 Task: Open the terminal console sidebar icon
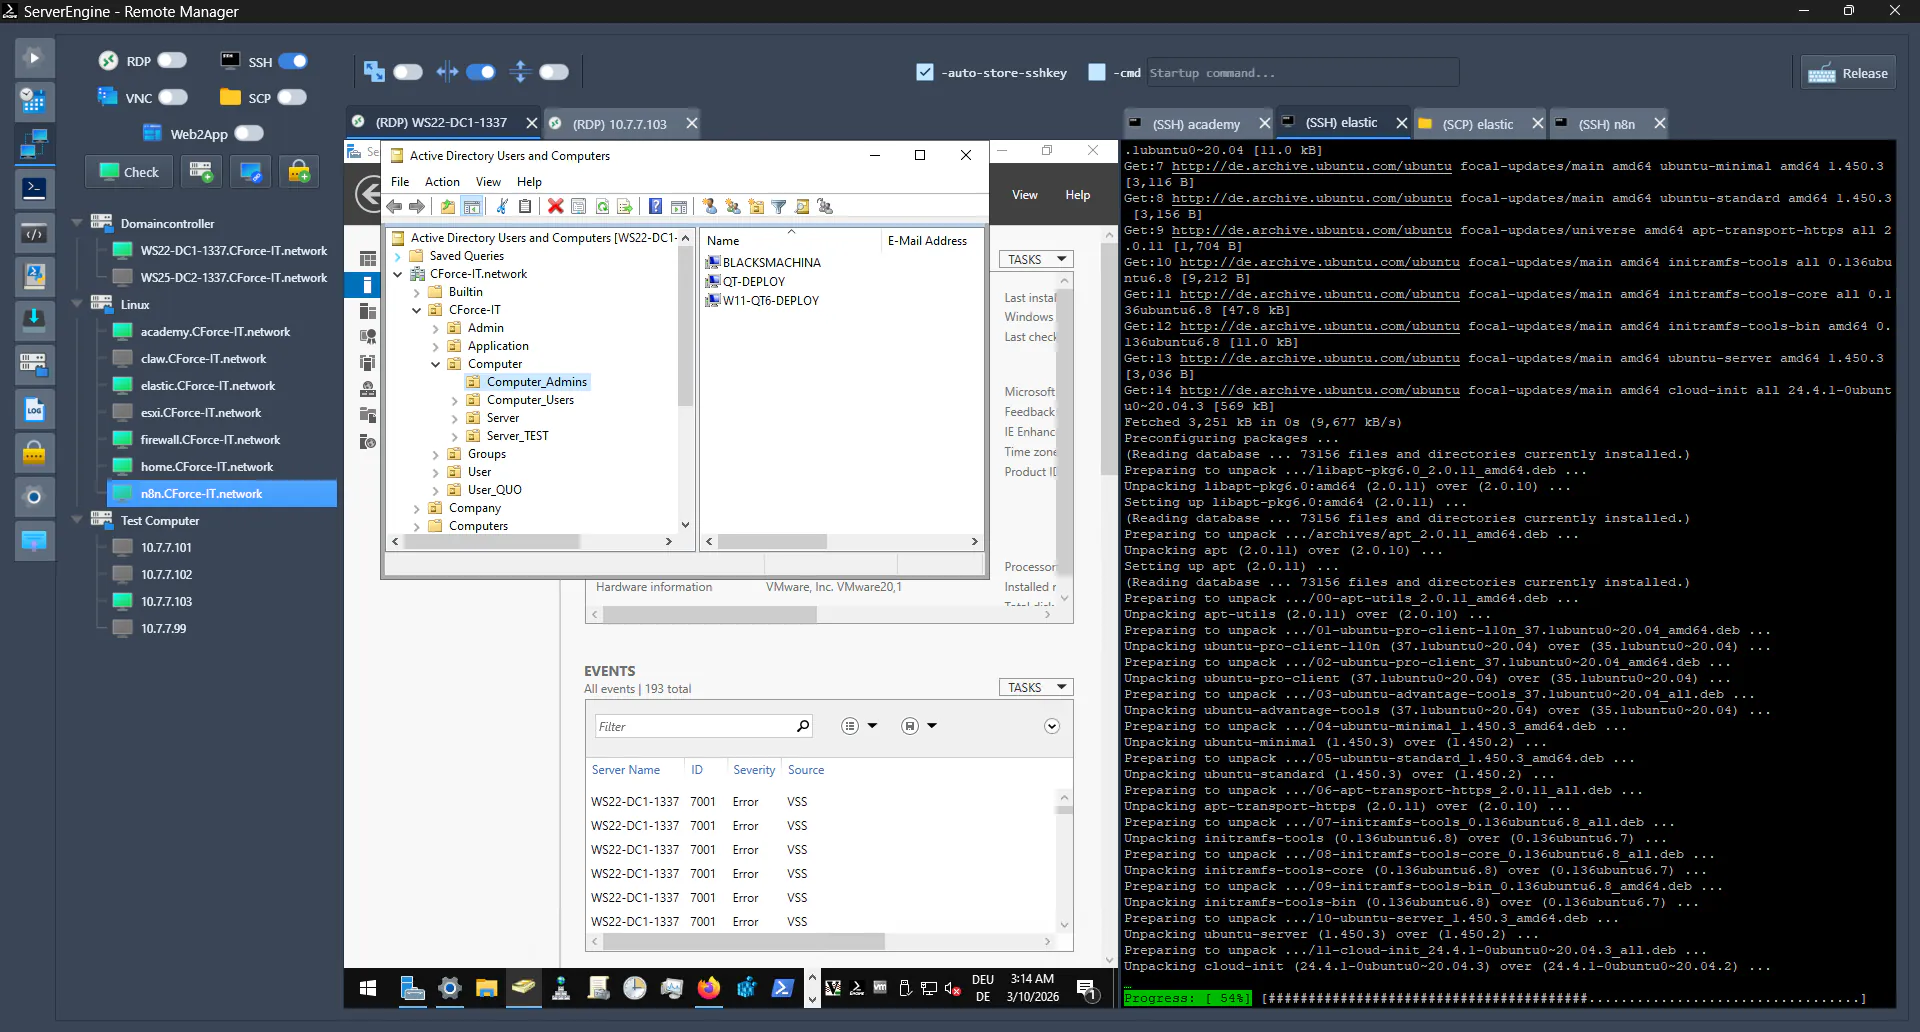(x=34, y=188)
